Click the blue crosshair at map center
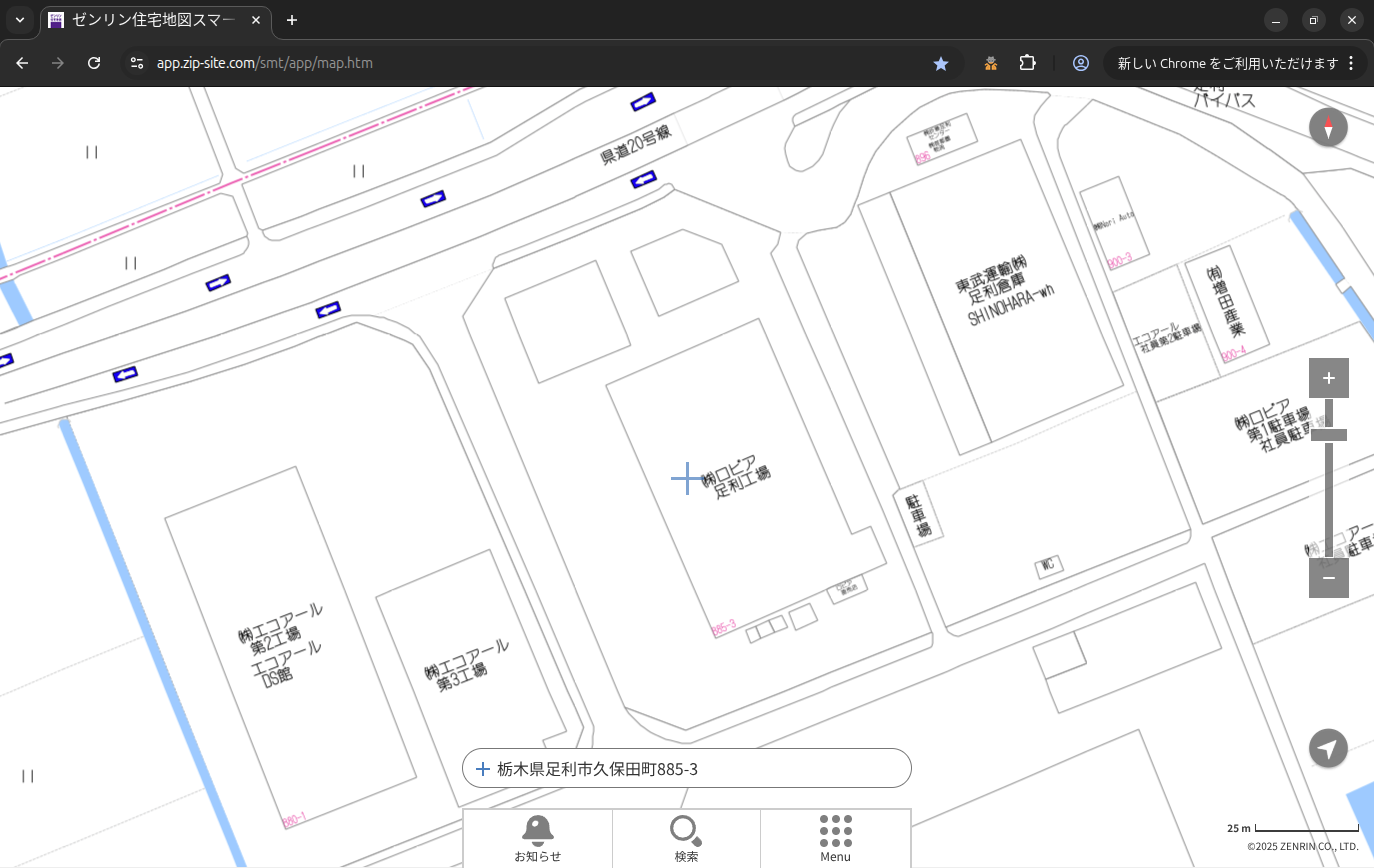The image size is (1374, 868). (x=687, y=479)
